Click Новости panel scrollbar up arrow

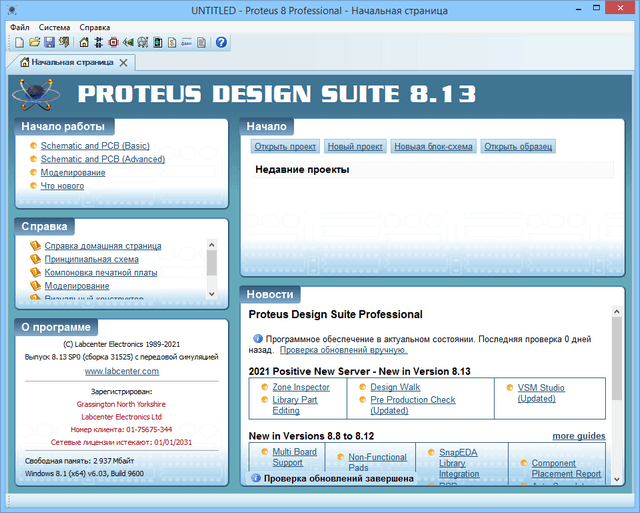coord(617,312)
